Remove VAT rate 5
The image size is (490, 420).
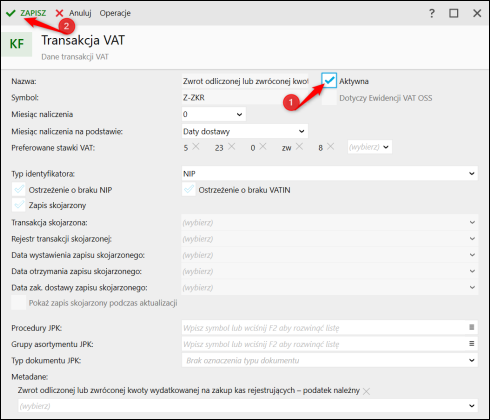pyautogui.click(x=196, y=146)
